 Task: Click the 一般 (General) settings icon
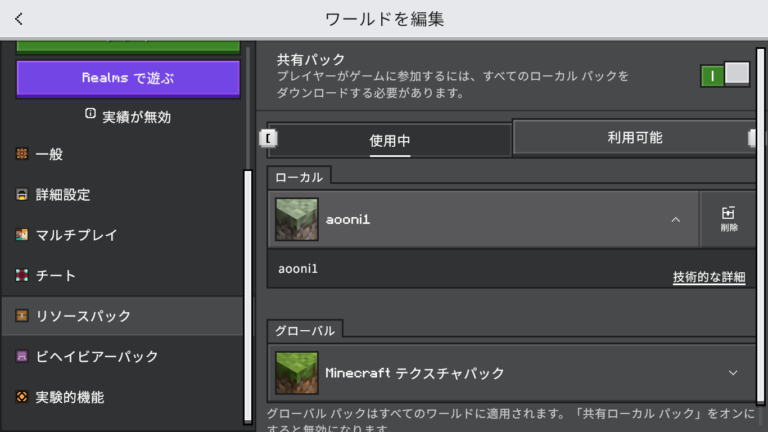click(21, 154)
